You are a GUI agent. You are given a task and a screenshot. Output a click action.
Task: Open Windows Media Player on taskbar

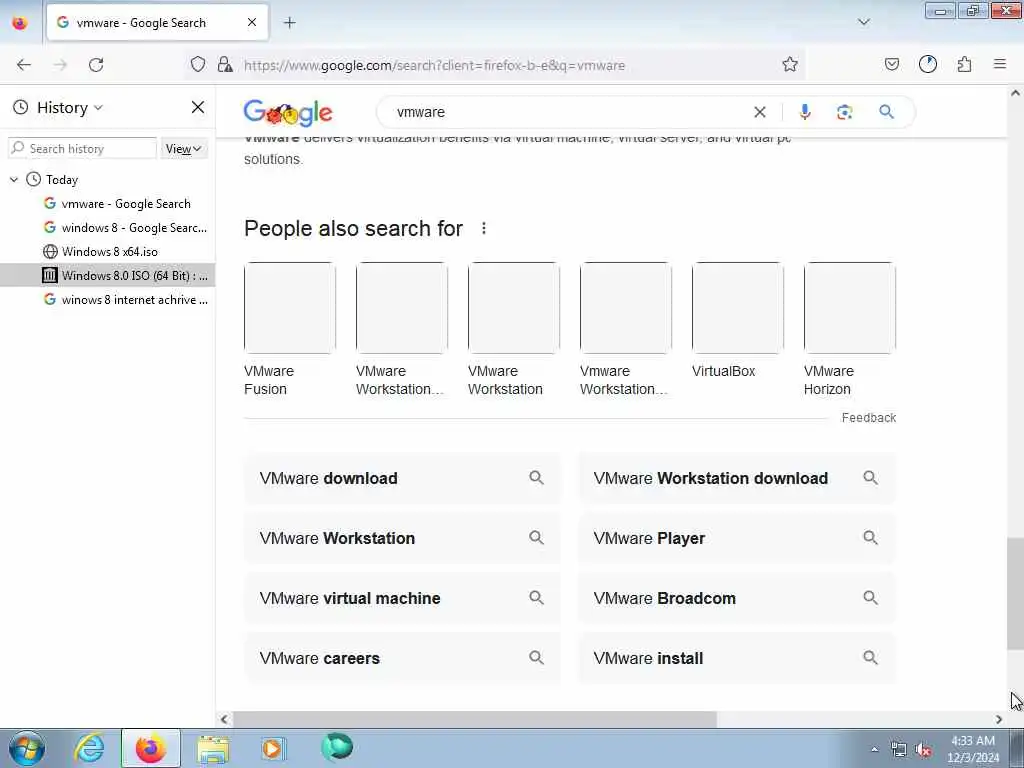[x=272, y=748]
